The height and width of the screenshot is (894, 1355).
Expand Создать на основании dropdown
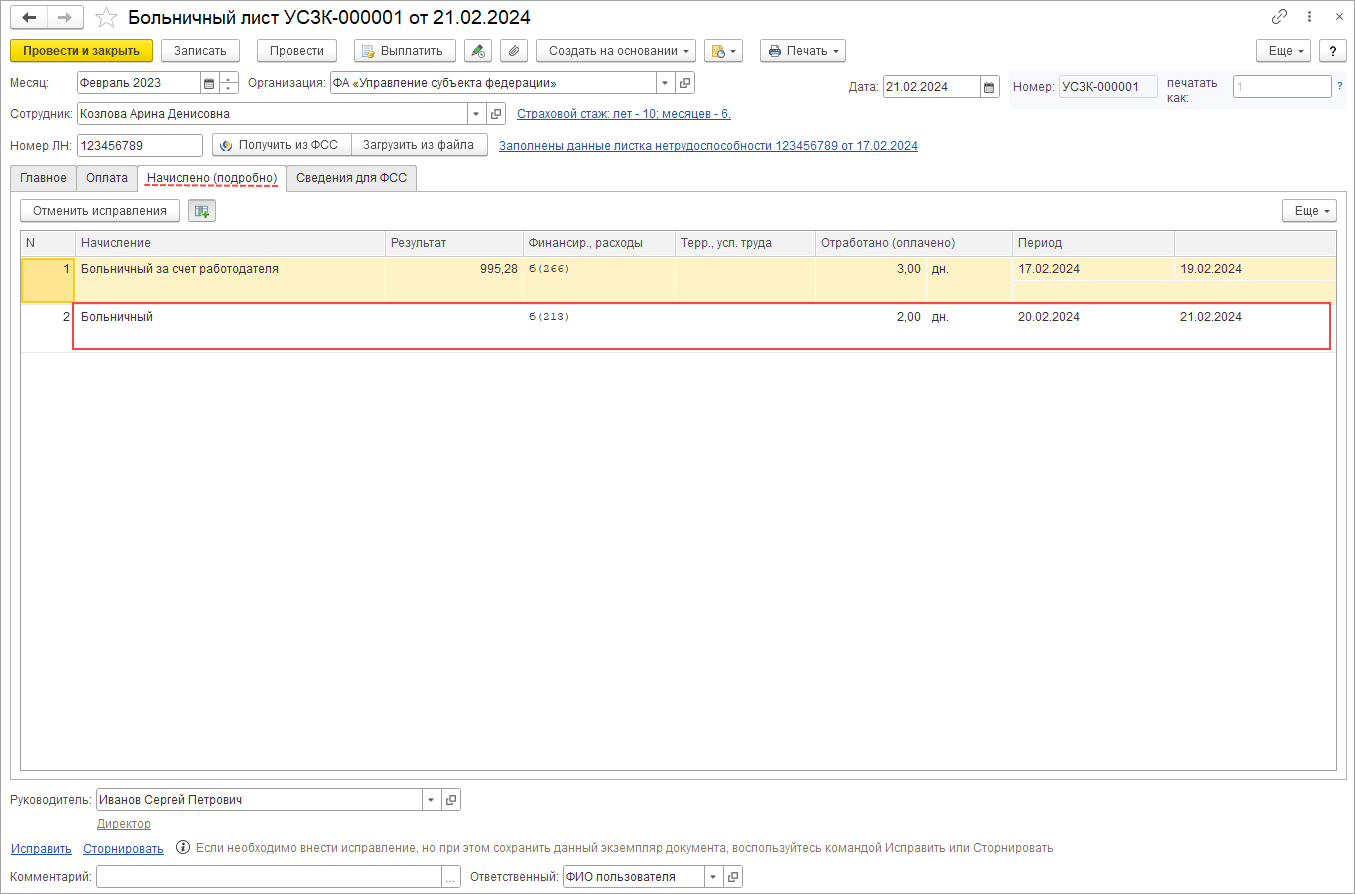(616, 50)
